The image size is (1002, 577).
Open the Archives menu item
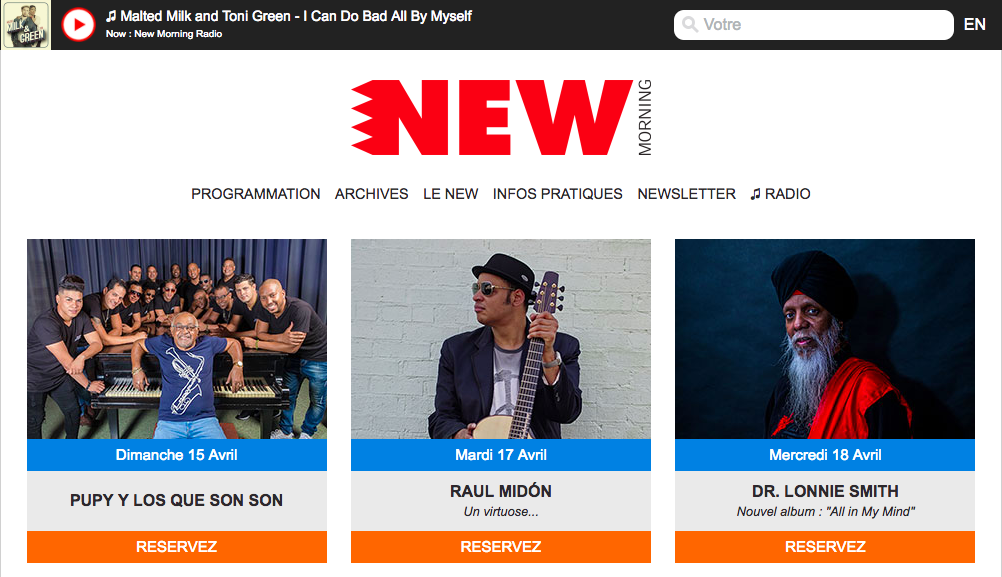pos(371,194)
